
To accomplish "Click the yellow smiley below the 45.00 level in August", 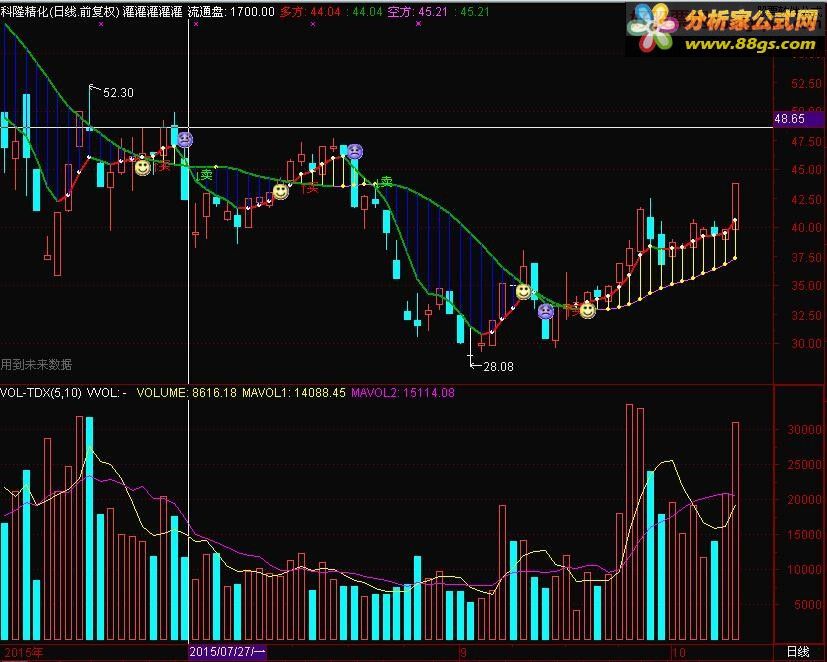I will (x=281, y=191).
